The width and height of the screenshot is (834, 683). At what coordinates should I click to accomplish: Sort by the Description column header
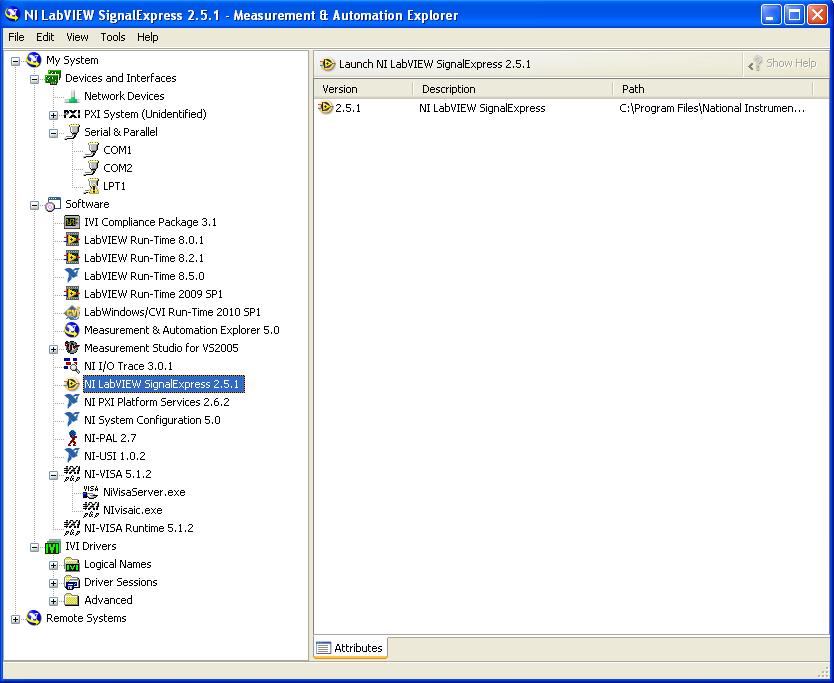[513, 89]
